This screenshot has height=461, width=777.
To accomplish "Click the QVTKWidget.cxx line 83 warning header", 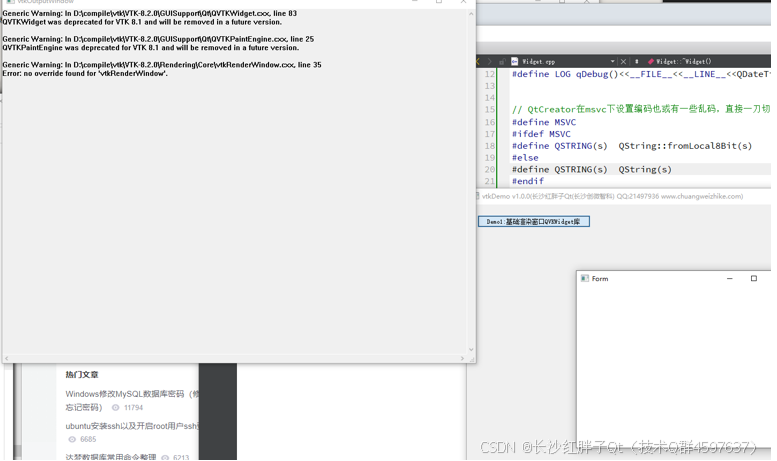I will (149, 13).
